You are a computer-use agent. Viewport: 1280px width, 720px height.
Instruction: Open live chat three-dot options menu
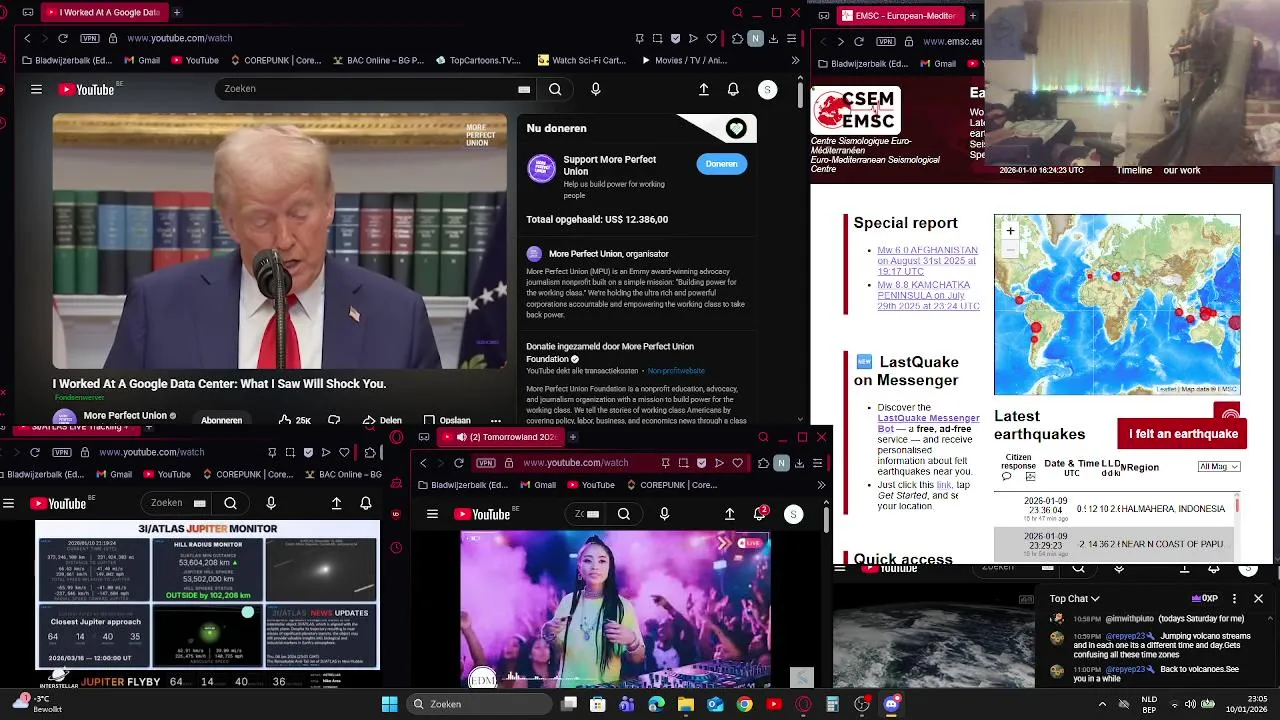click(1234, 599)
